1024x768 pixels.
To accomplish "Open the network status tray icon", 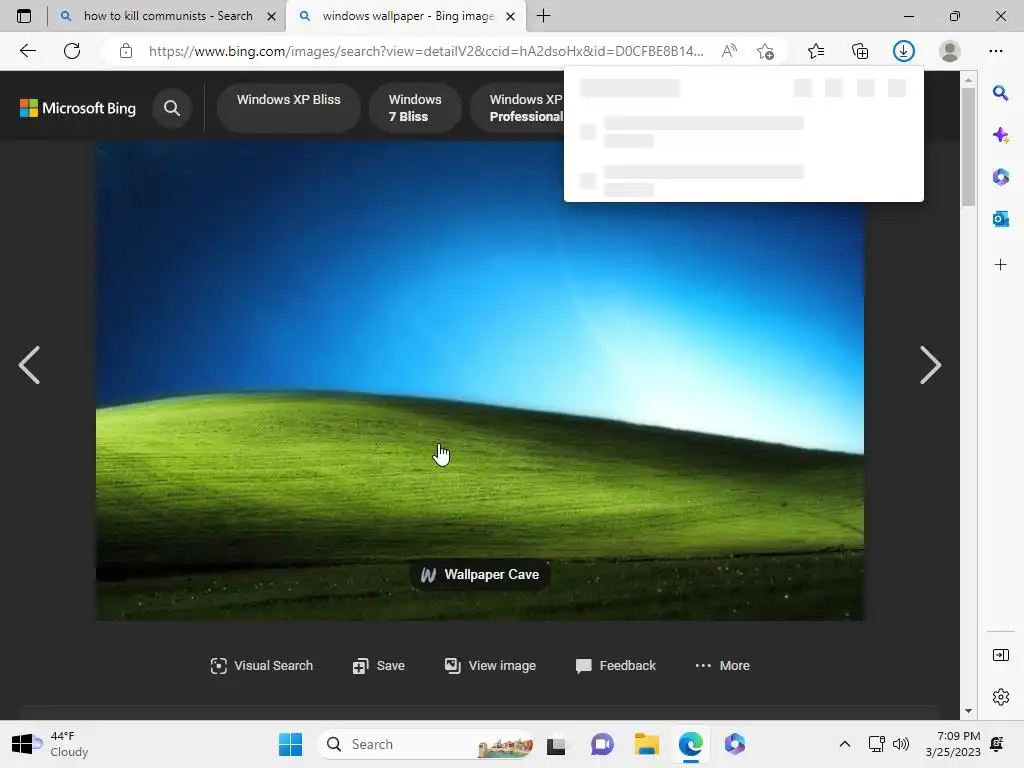I will [876, 744].
